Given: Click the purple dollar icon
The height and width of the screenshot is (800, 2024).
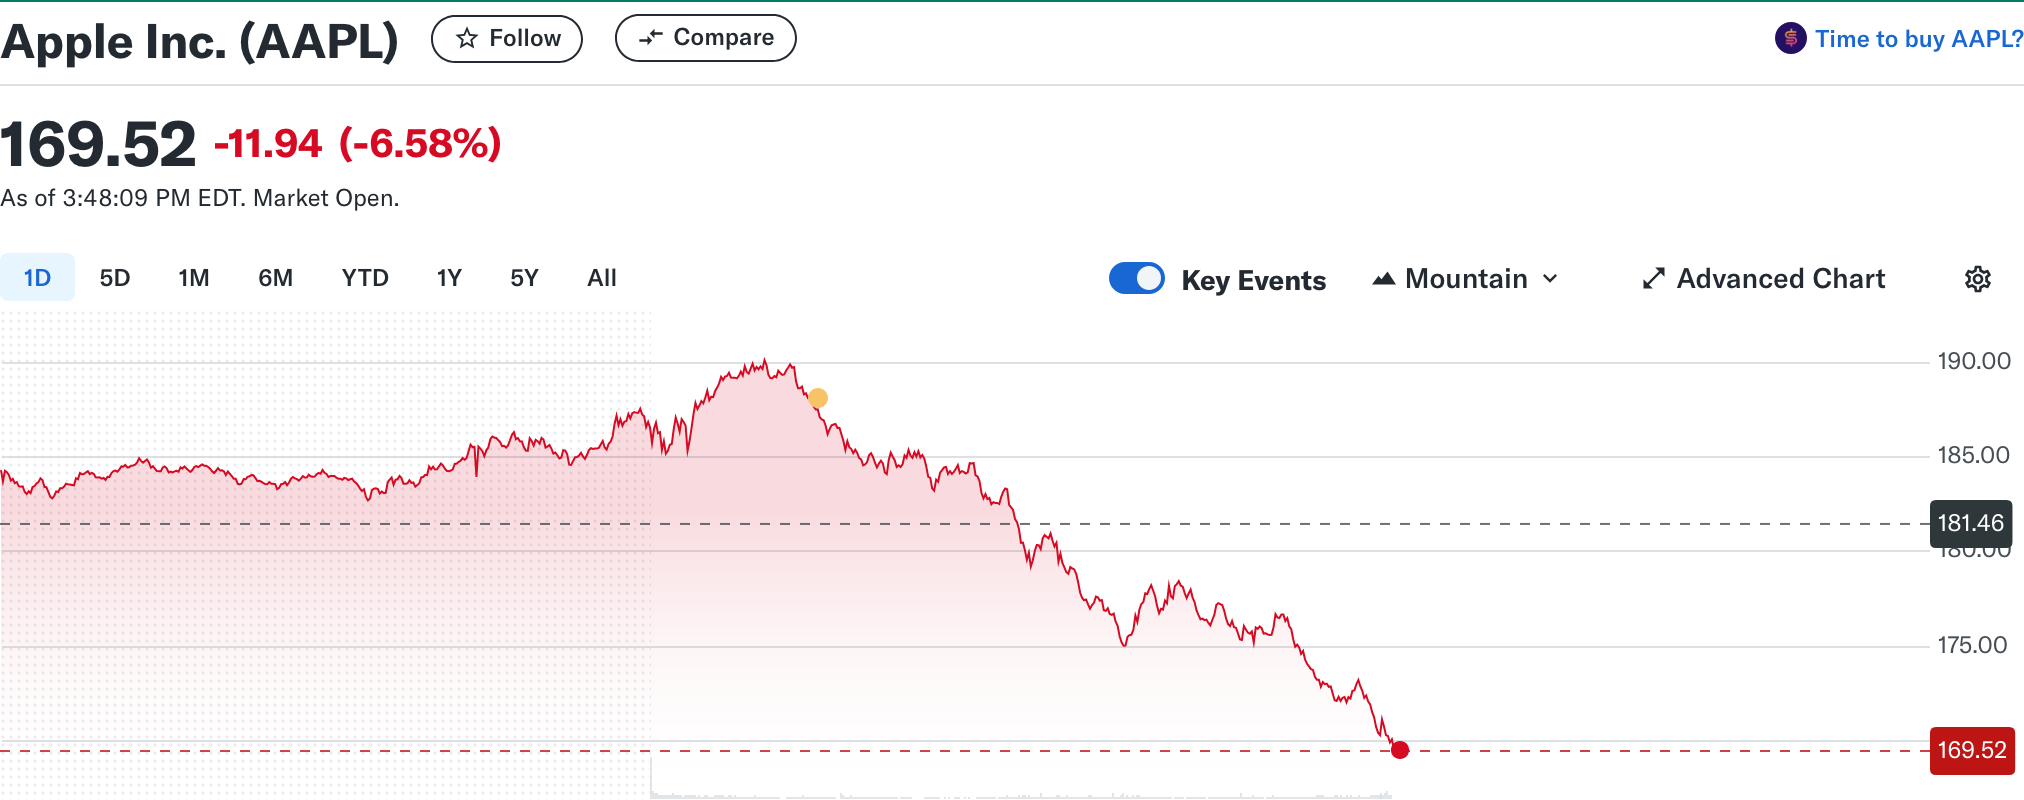Looking at the screenshot, I should tap(1790, 39).
